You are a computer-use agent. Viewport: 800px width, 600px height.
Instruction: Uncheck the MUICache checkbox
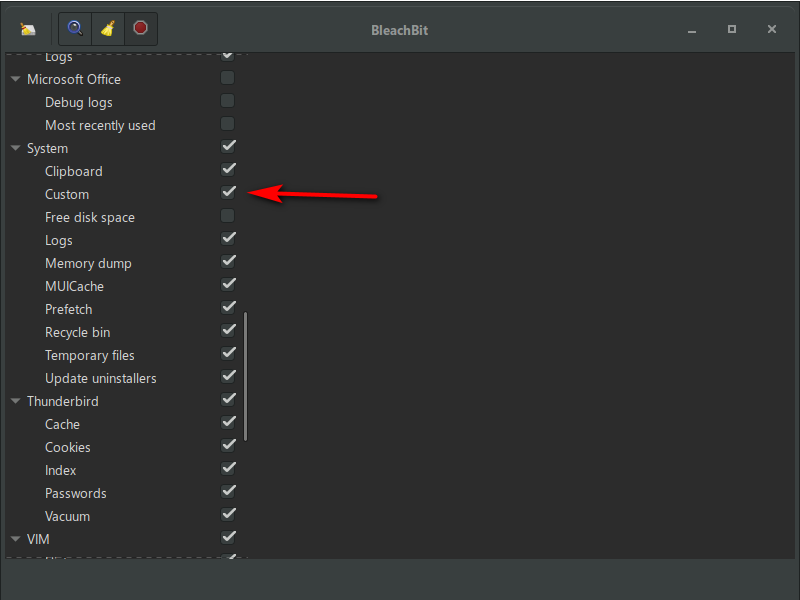pyautogui.click(x=228, y=285)
